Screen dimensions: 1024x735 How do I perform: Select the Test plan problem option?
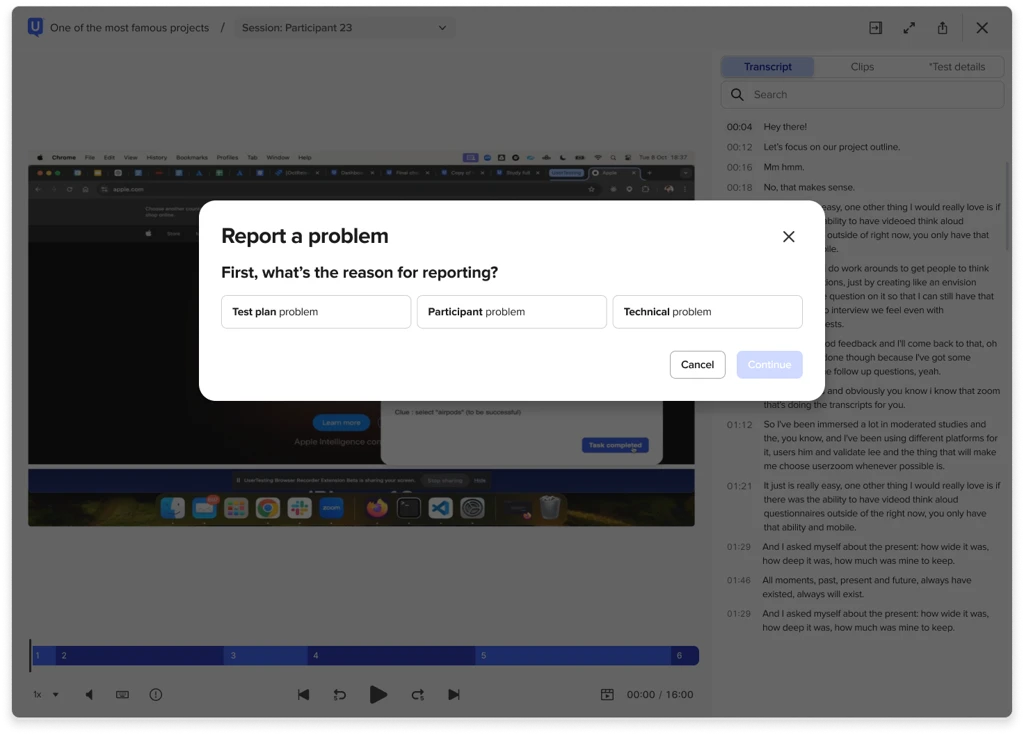[x=316, y=312]
